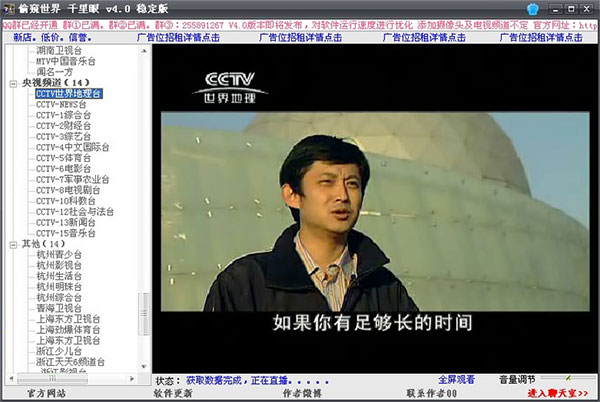The image size is (600, 402).
Task: Click 全屏观看 to go fullscreen
Action: pos(461,380)
